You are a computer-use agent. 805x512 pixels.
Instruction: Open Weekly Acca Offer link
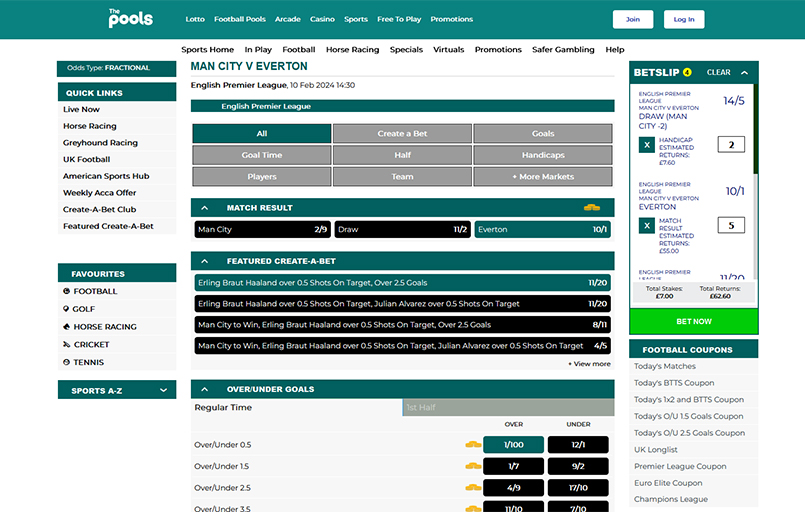[100, 193]
